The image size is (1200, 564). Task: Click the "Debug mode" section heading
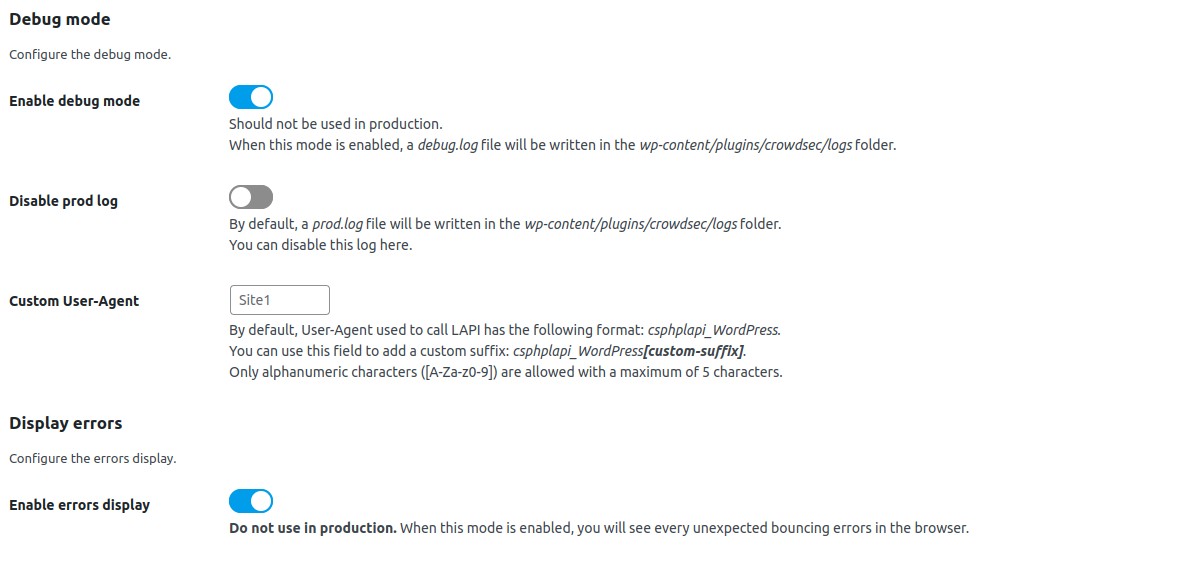[60, 19]
